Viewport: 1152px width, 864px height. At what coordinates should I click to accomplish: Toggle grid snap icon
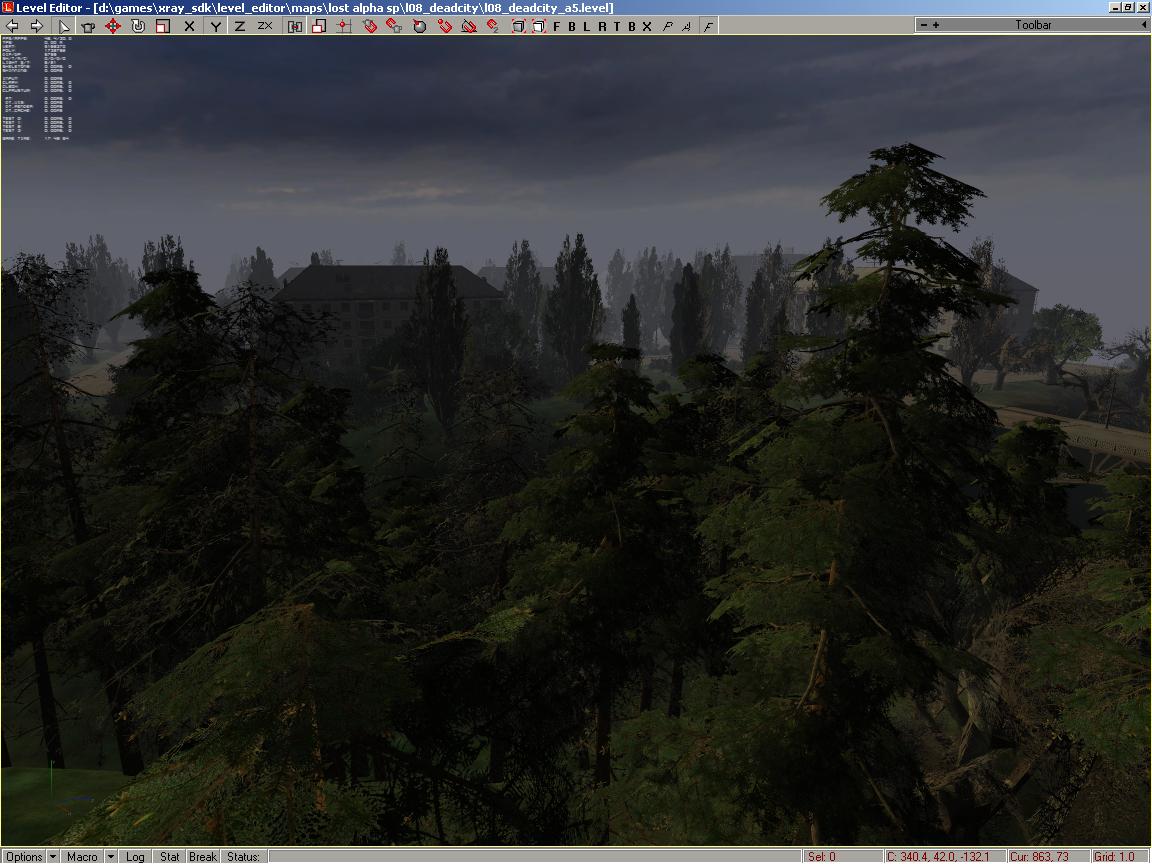coord(343,26)
